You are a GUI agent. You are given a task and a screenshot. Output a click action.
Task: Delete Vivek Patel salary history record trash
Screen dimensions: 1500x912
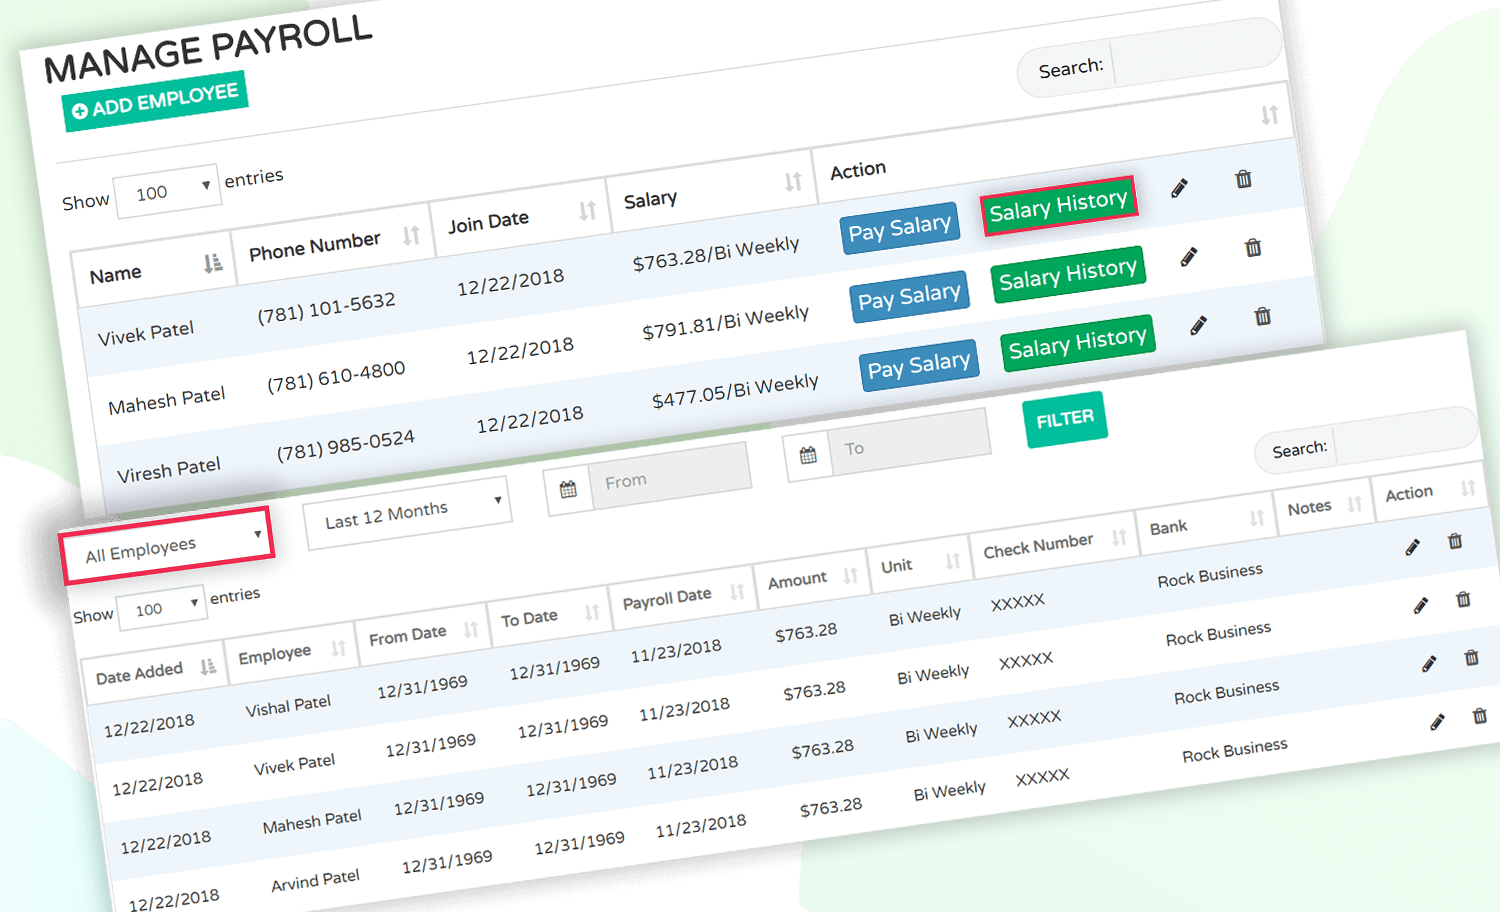click(1463, 599)
